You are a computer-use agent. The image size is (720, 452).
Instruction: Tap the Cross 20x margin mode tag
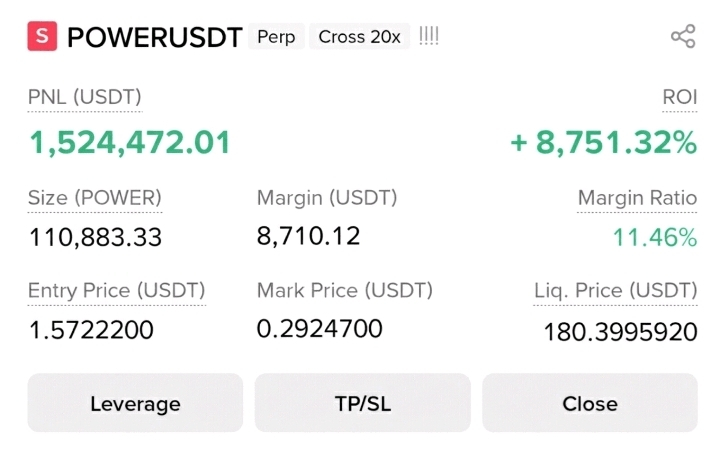(360, 36)
